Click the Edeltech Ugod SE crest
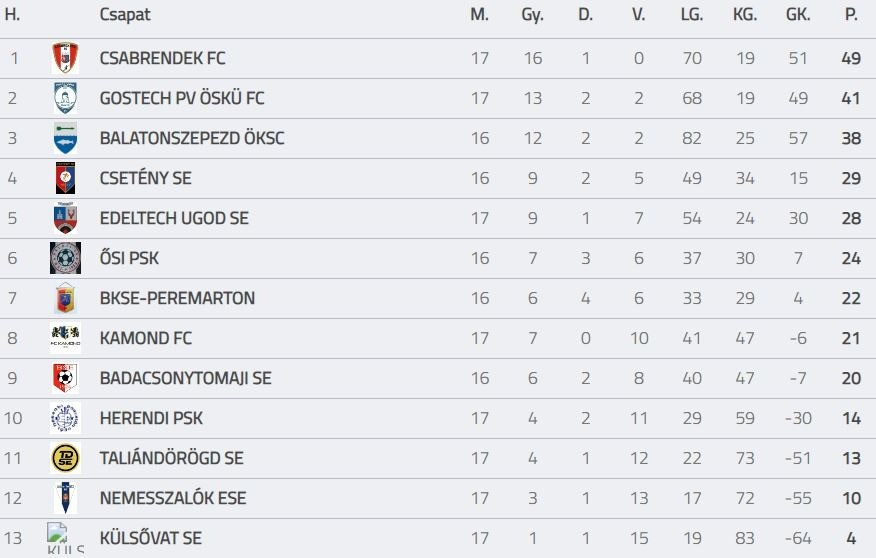Image resolution: width=876 pixels, height=558 pixels. click(65, 218)
